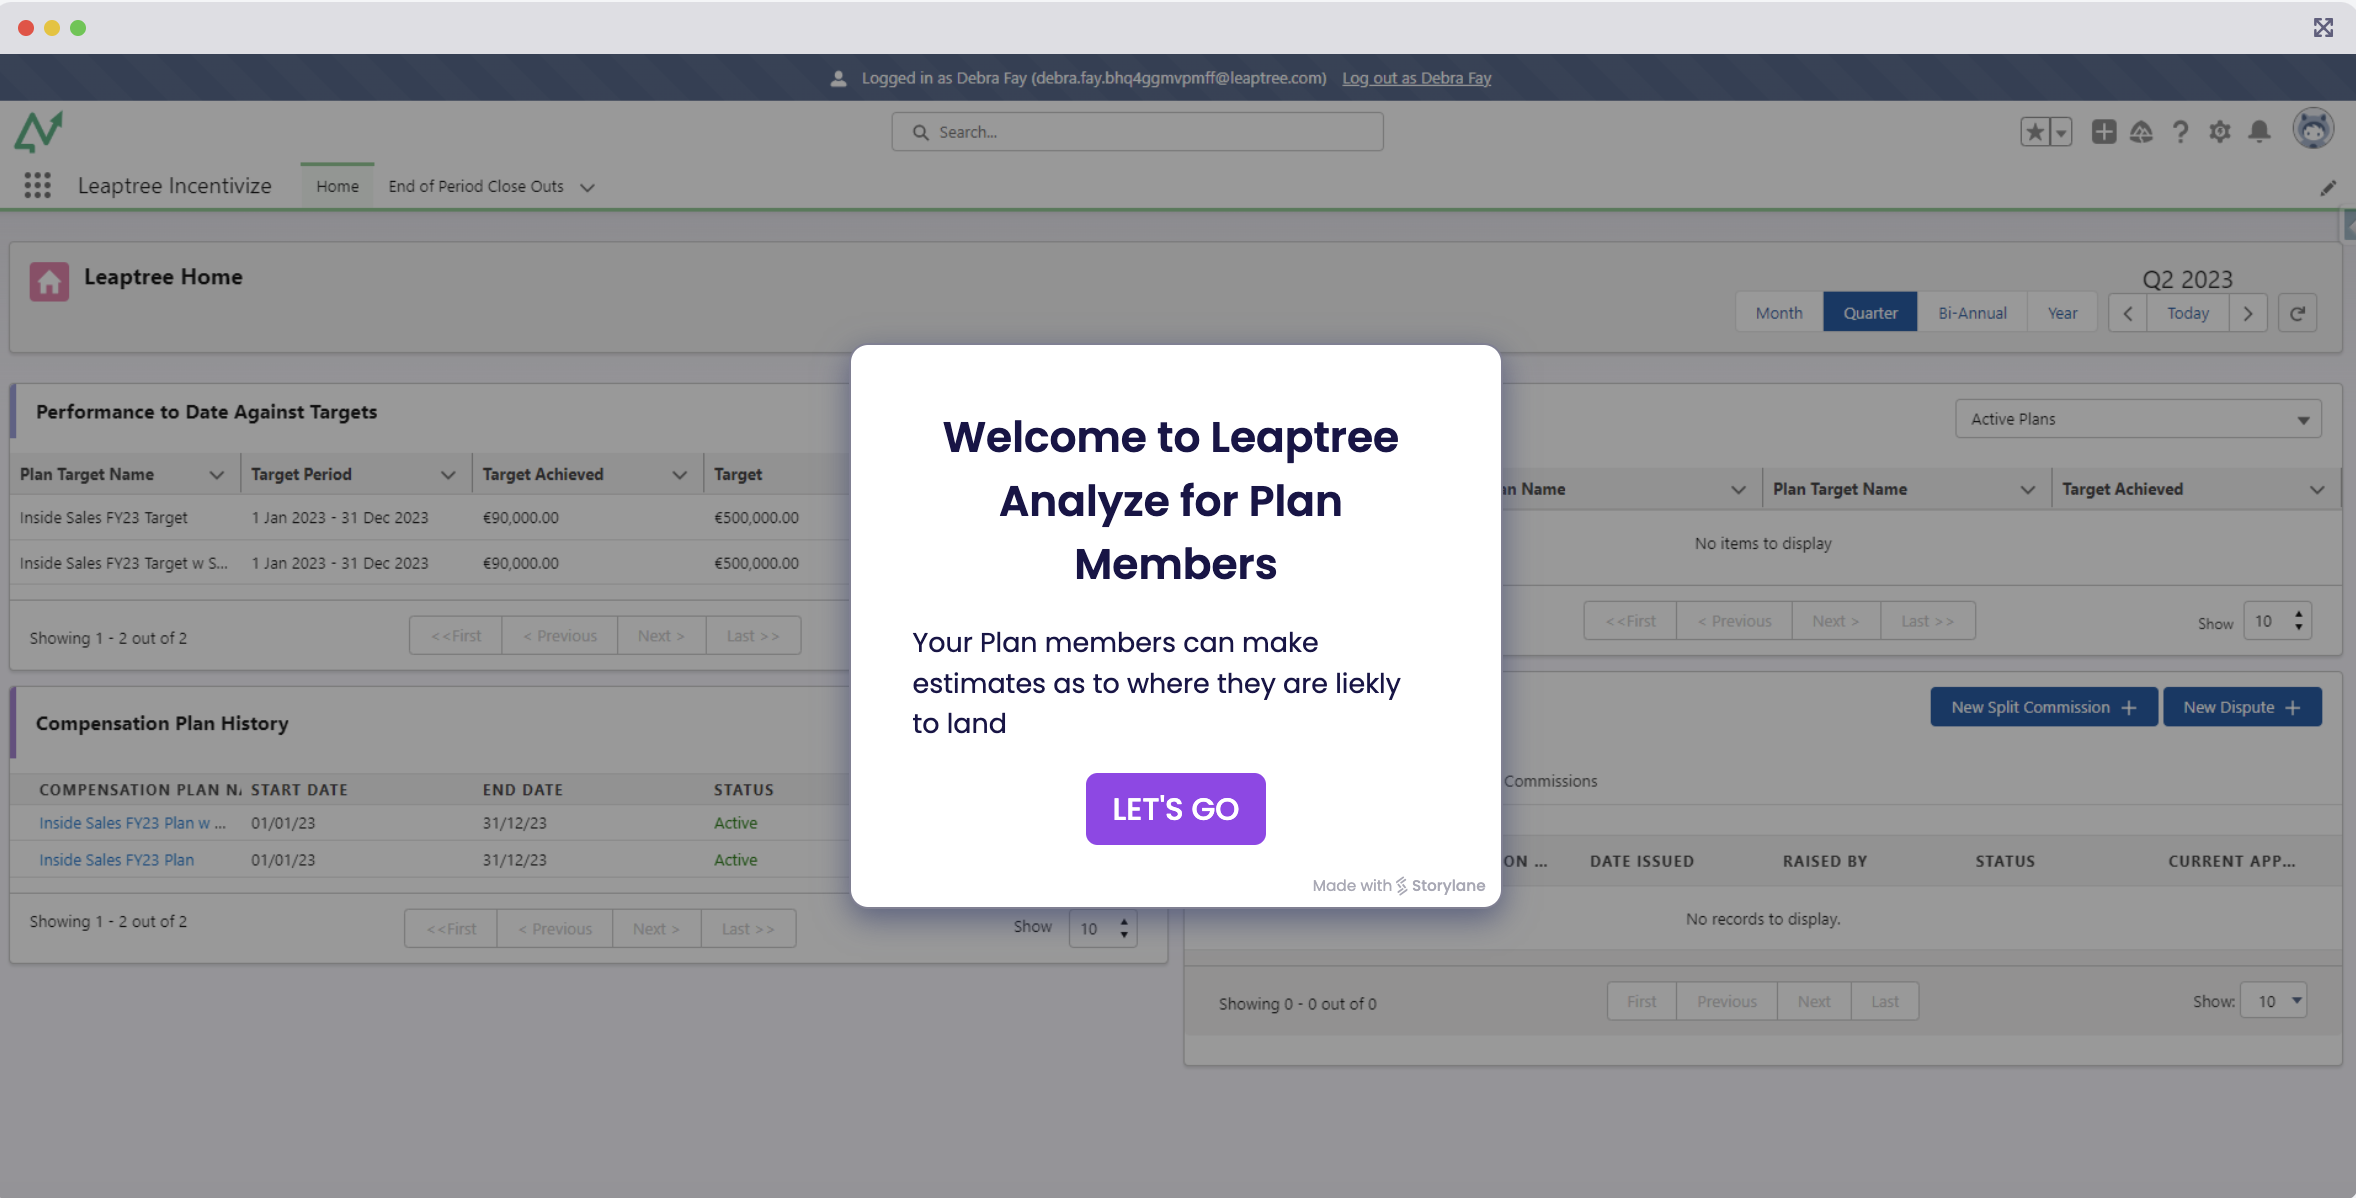This screenshot has height=1198, width=2356.
Task: Expand the End of Period Close Outs chevron
Action: click(587, 187)
